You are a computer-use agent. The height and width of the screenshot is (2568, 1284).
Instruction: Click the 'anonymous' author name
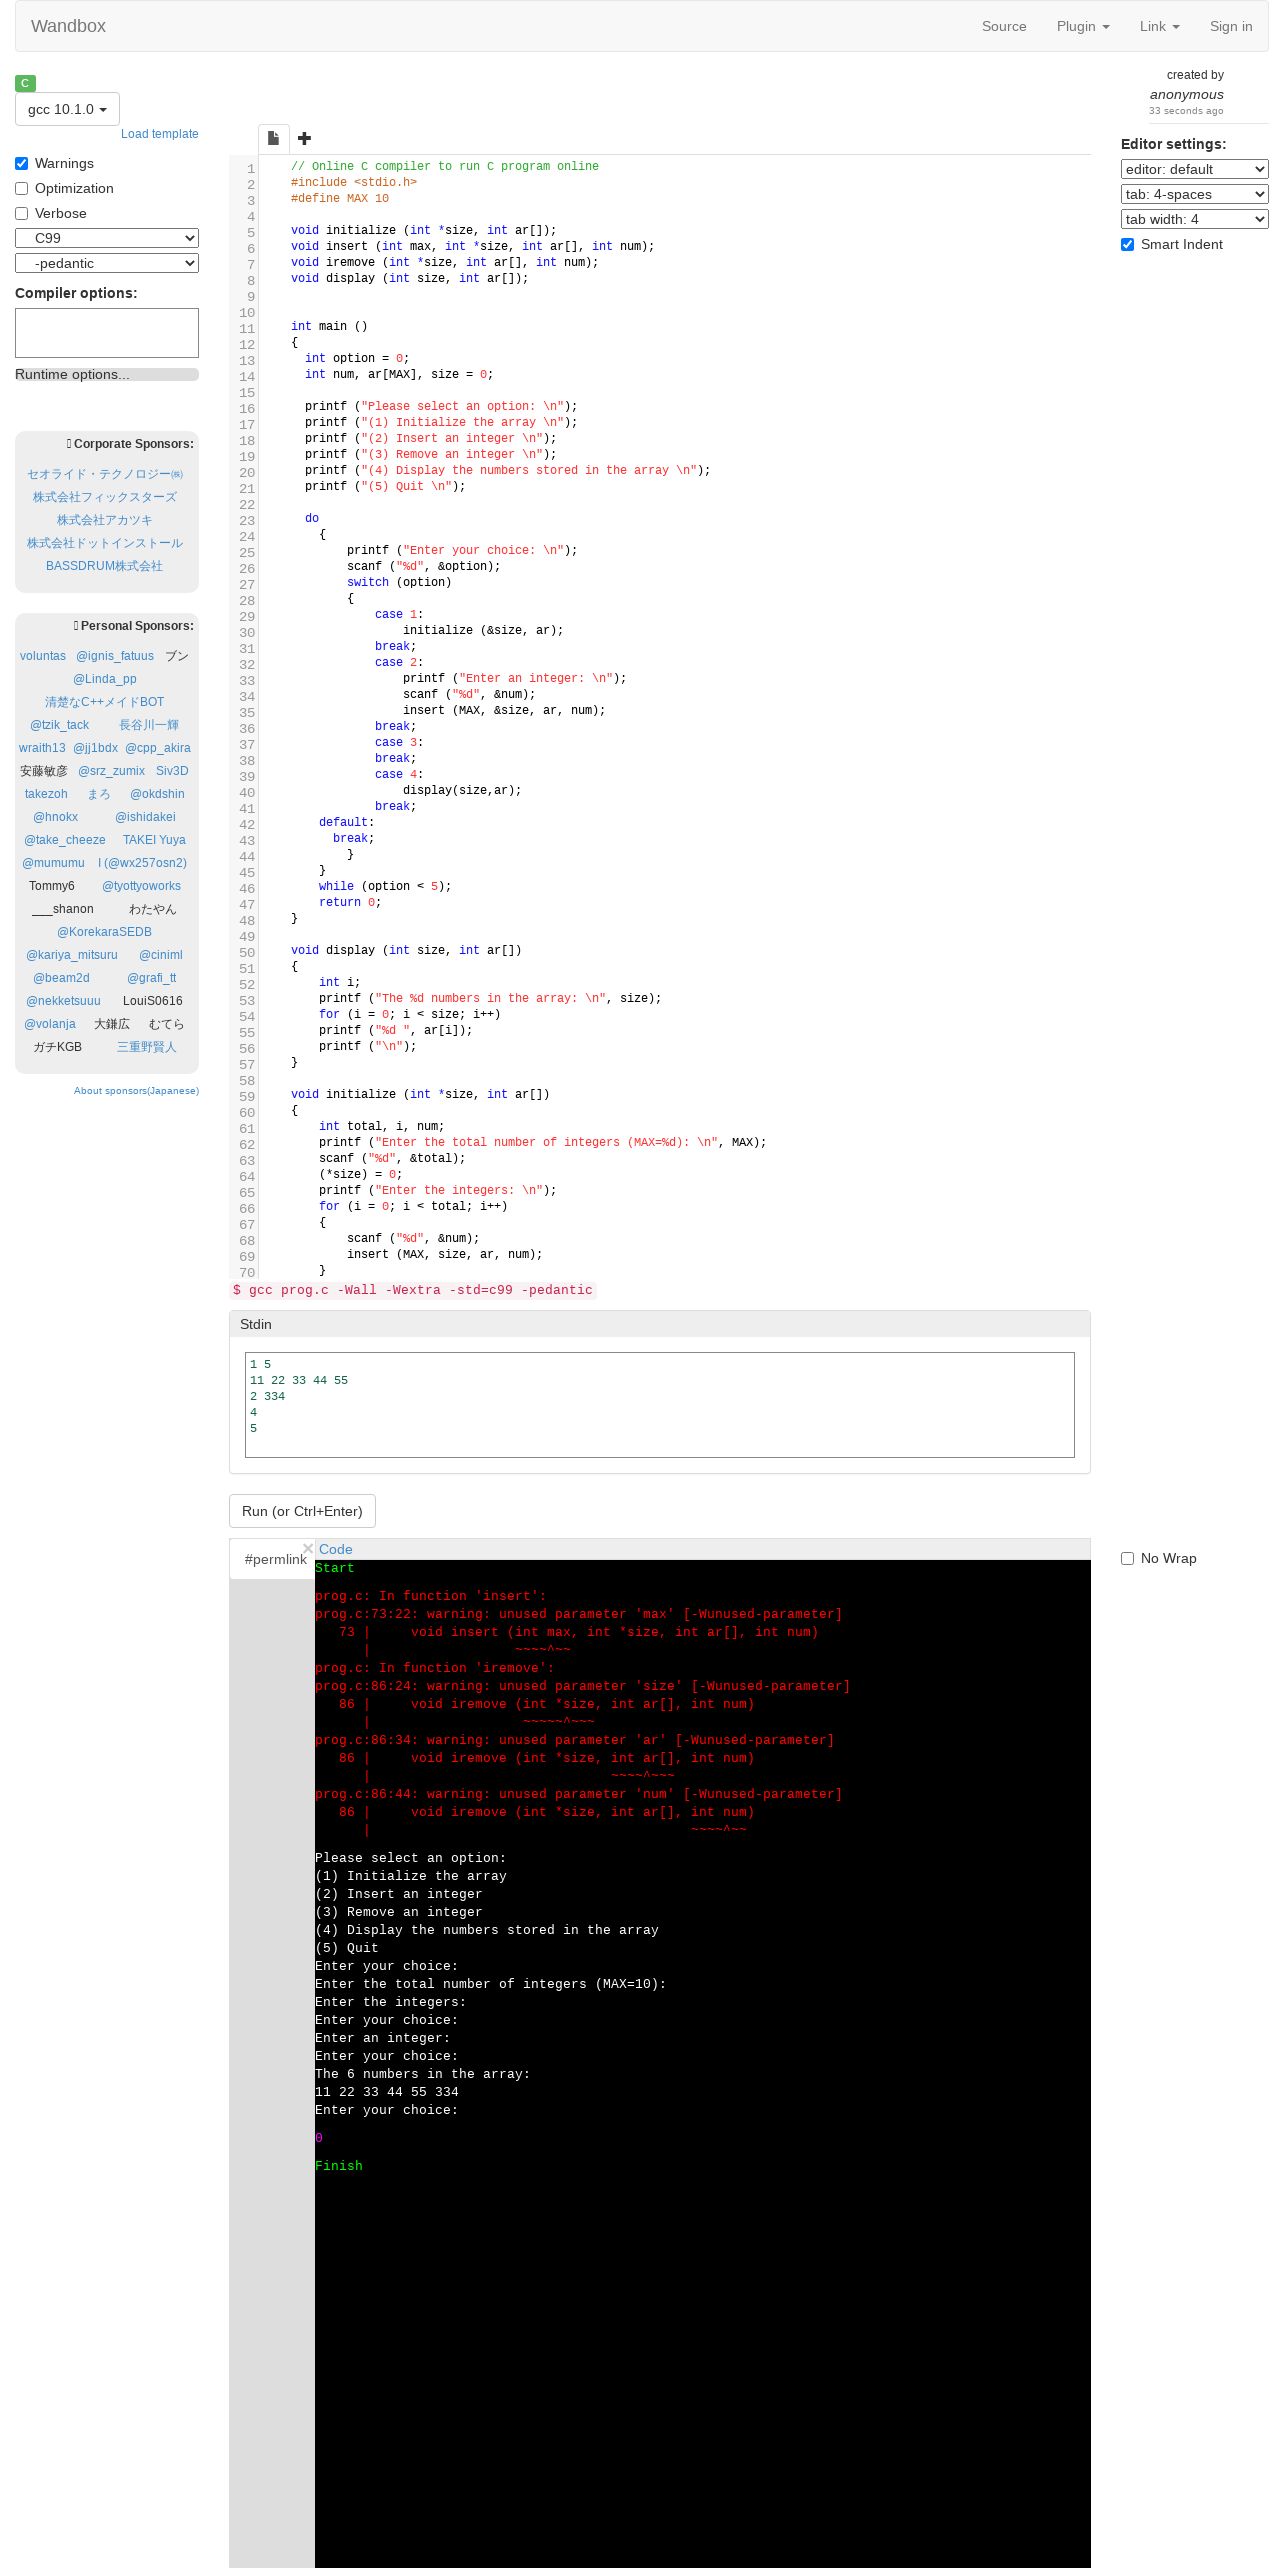pos(1187,94)
